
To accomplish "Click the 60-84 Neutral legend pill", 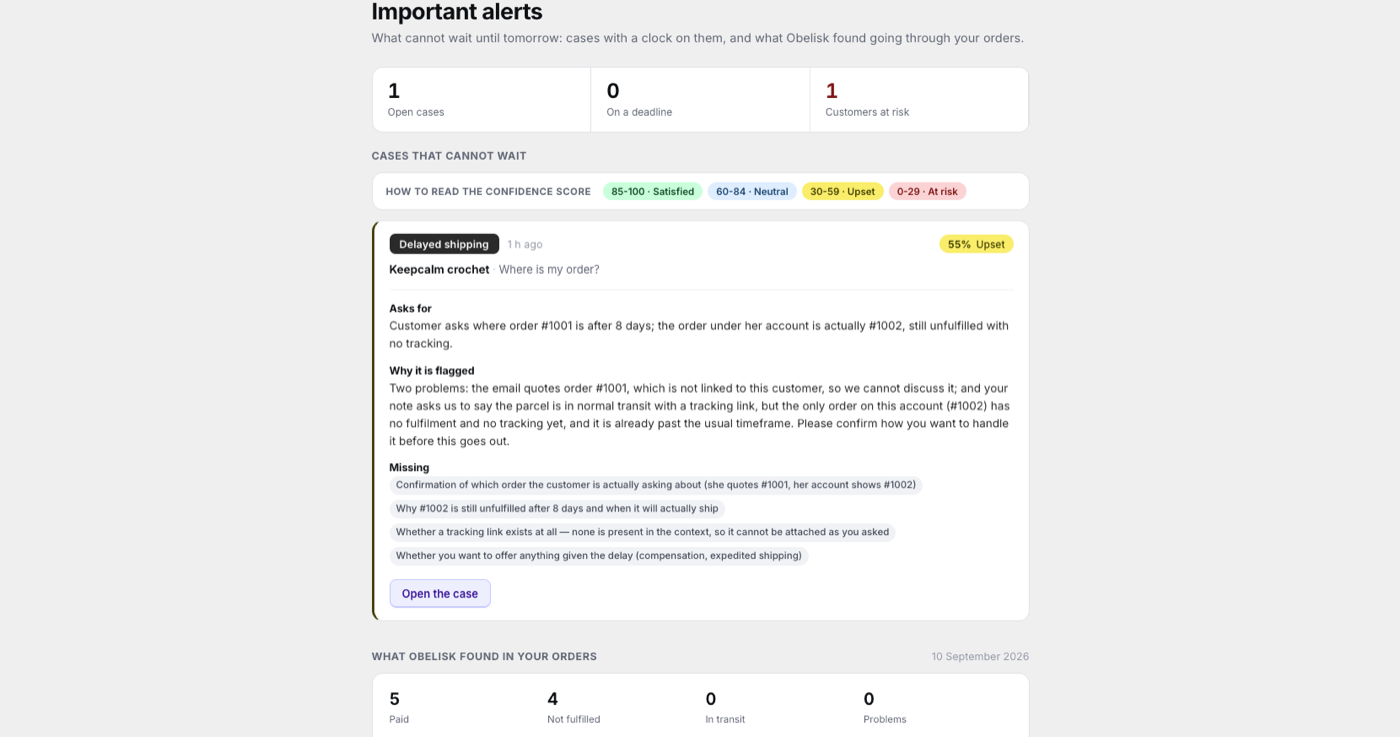I will (752, 191).
